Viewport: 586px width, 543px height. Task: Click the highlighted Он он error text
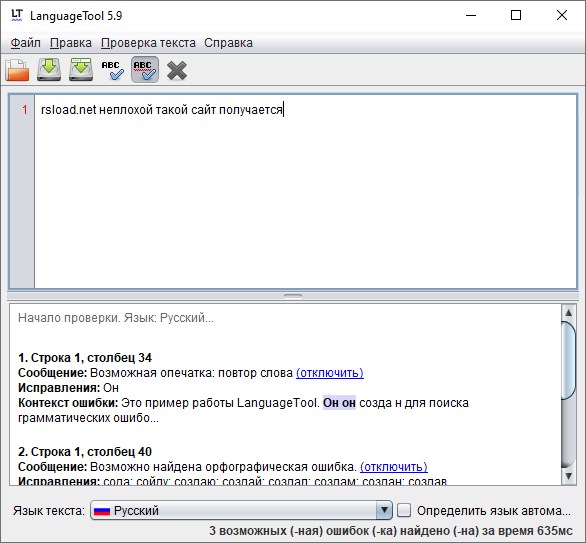click(x=339, y=403)
